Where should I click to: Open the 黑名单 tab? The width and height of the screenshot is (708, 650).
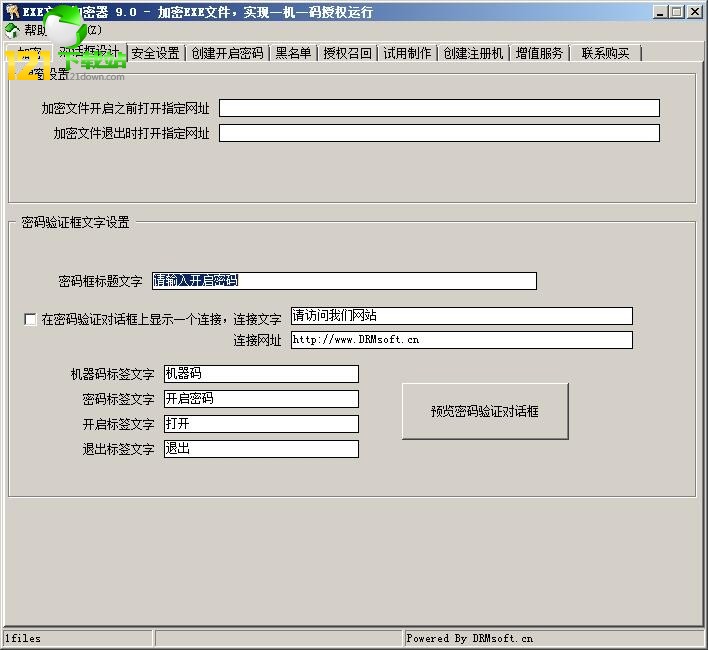point(293,53)
